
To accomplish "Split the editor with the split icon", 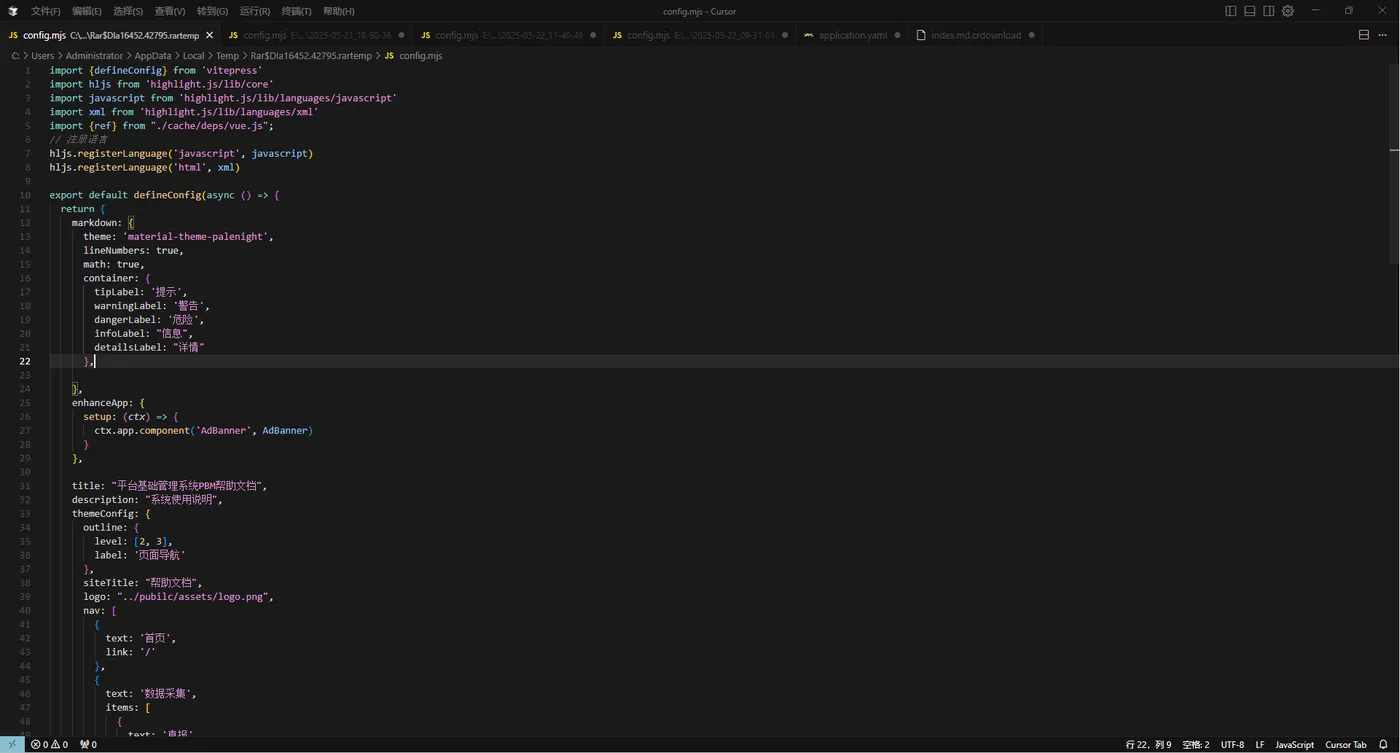I will pos(1364,35).
